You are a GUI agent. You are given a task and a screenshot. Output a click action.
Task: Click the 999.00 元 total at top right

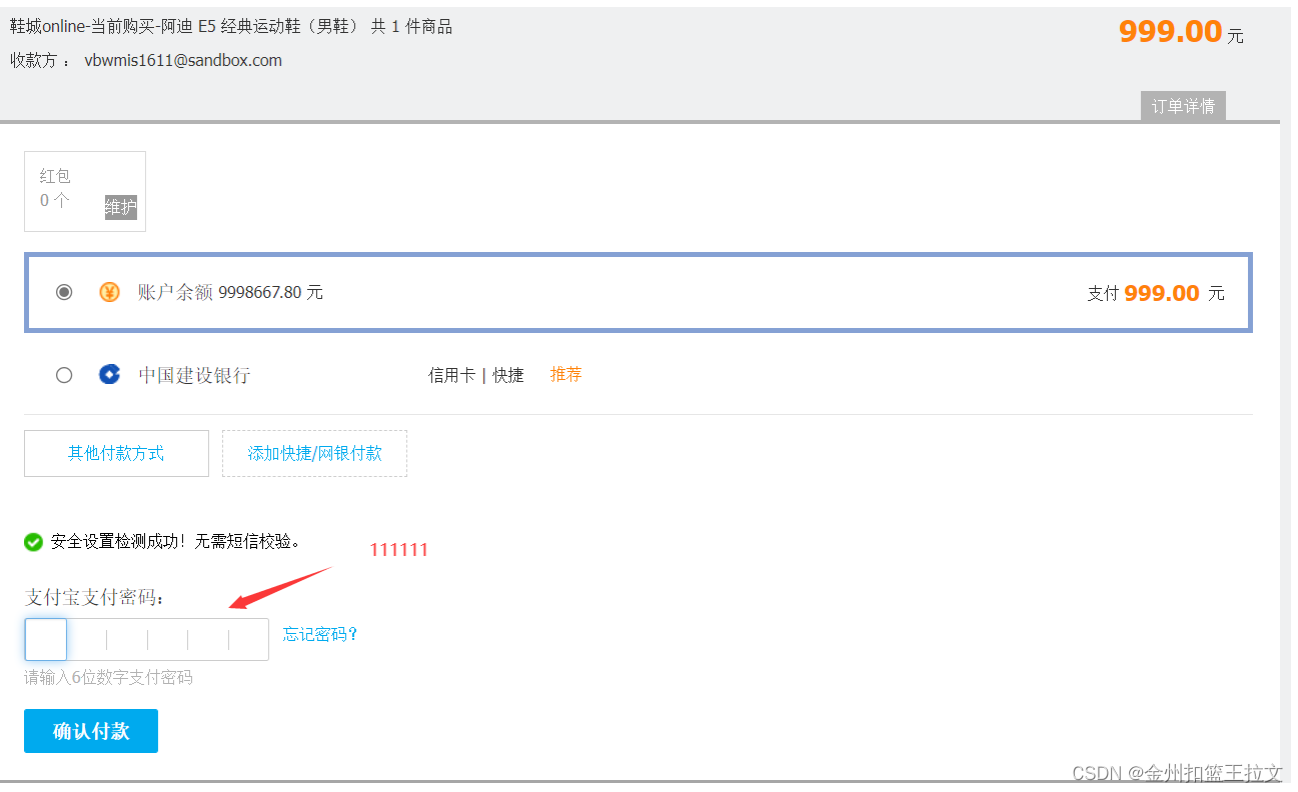(x=1181, y=32)
